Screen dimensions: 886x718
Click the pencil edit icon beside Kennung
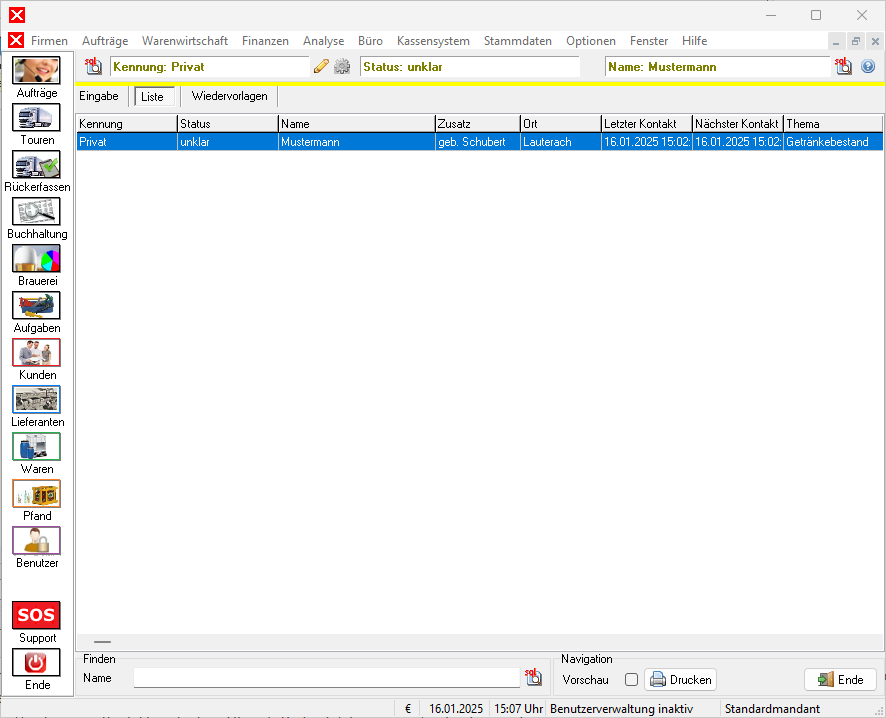coord(321,67)
